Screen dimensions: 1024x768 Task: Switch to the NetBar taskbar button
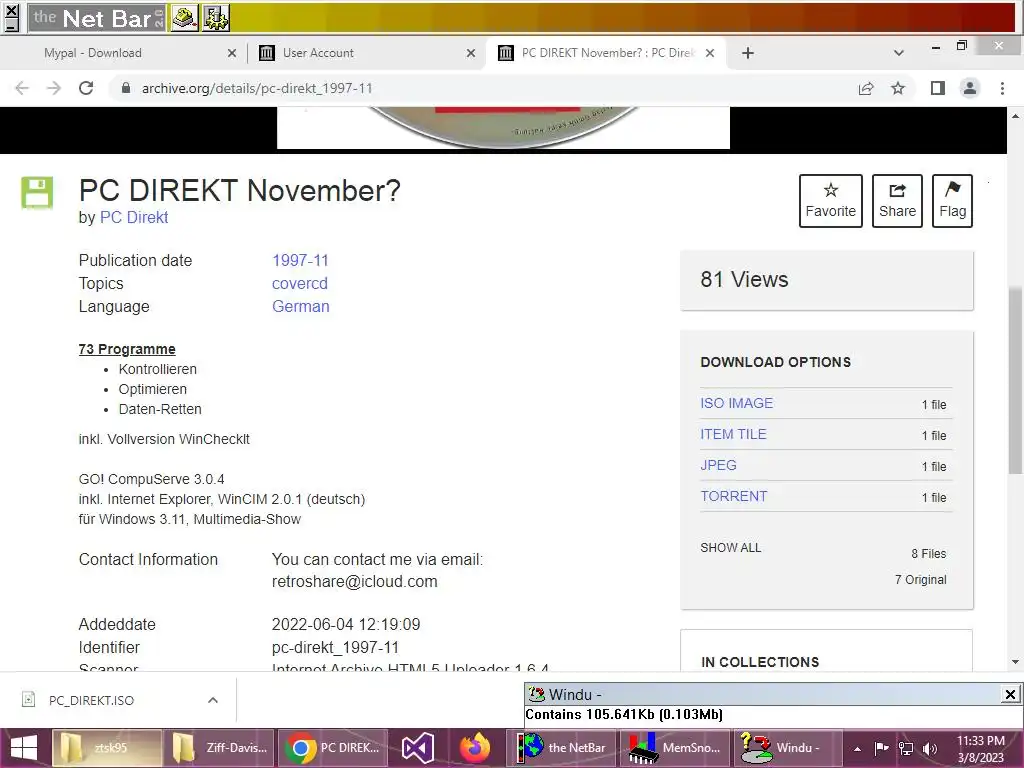pos(561,748)
